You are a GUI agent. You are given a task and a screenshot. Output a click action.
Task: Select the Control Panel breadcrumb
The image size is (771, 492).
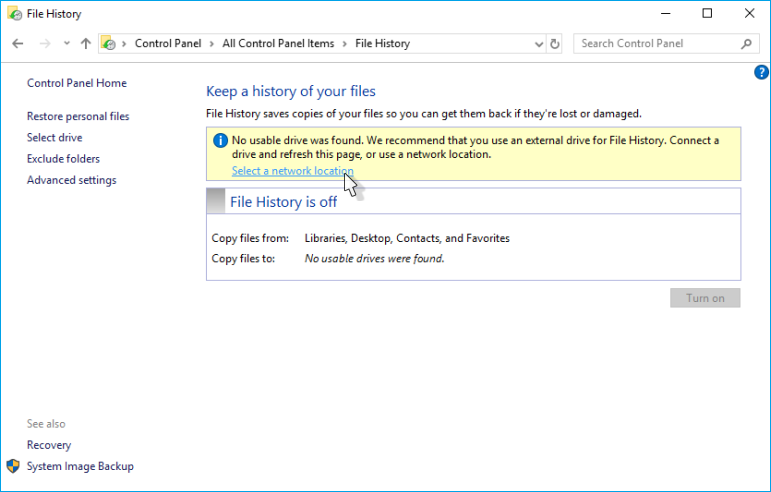(x=167, y=44)
